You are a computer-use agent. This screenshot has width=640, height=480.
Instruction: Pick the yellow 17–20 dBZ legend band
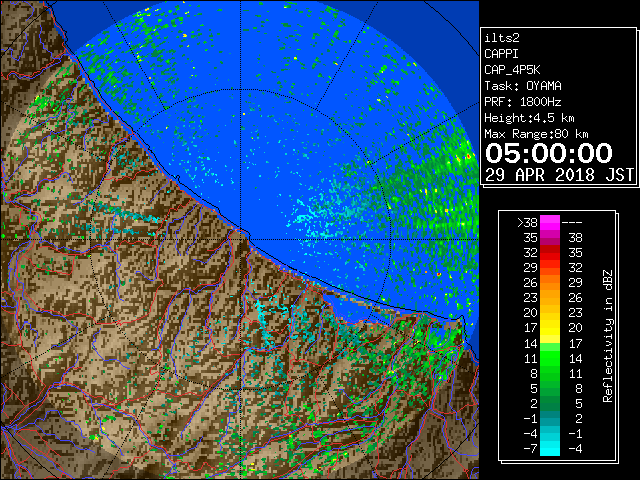550,328
